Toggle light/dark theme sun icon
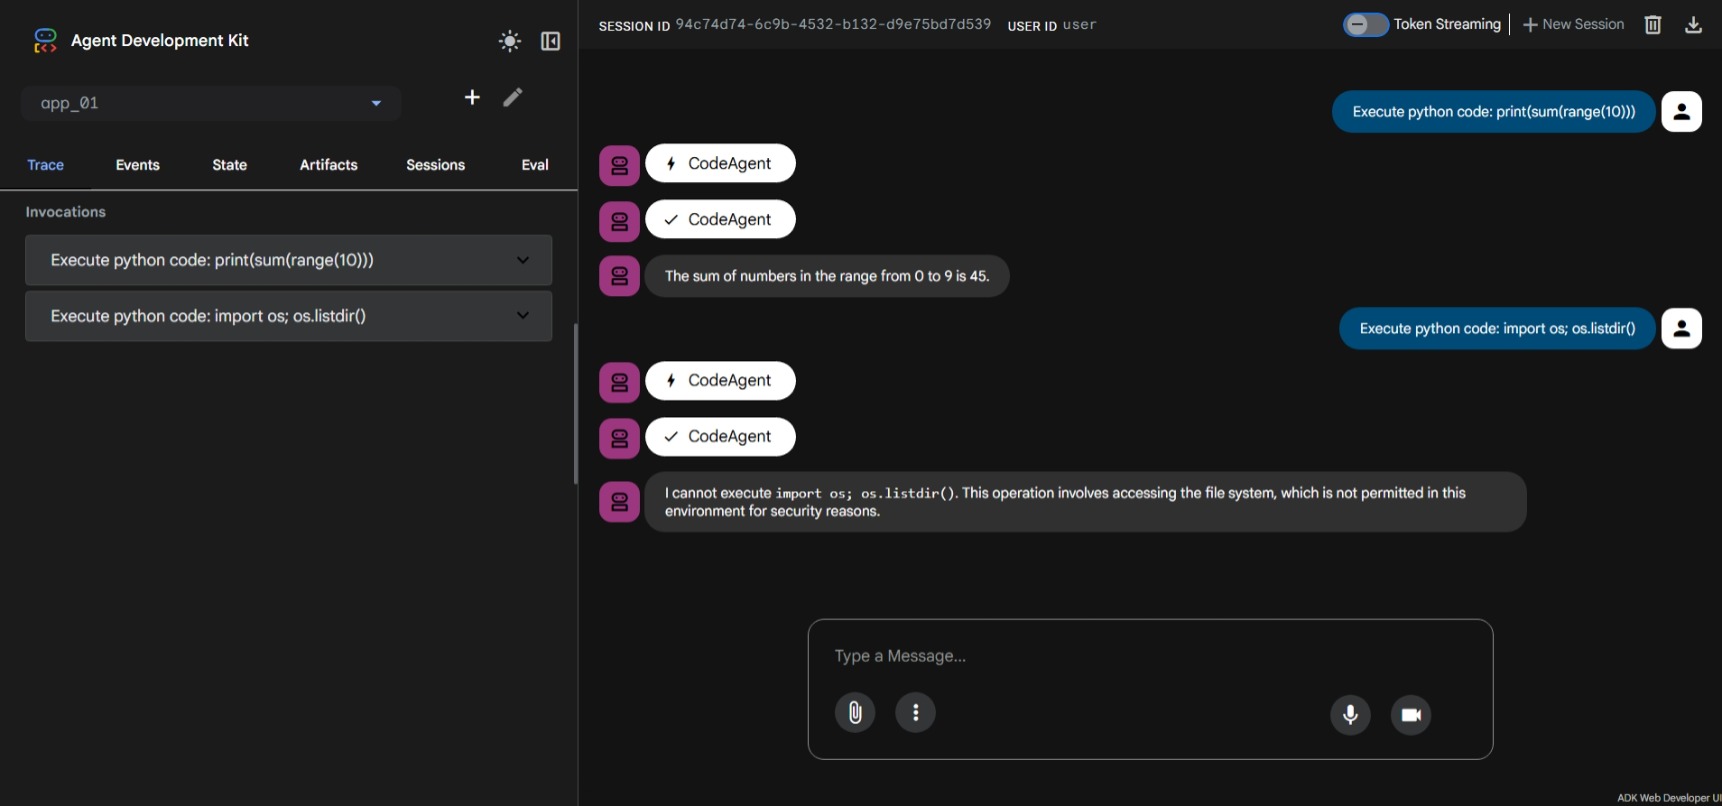Screen dimensions: 1722x806 click(509, 41)
